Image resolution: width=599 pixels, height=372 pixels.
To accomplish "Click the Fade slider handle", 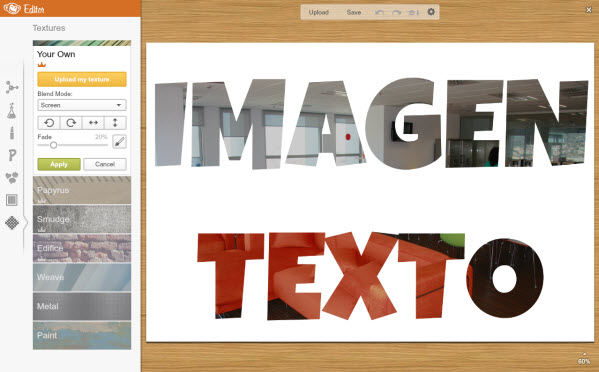I will [x=53, y=145].
